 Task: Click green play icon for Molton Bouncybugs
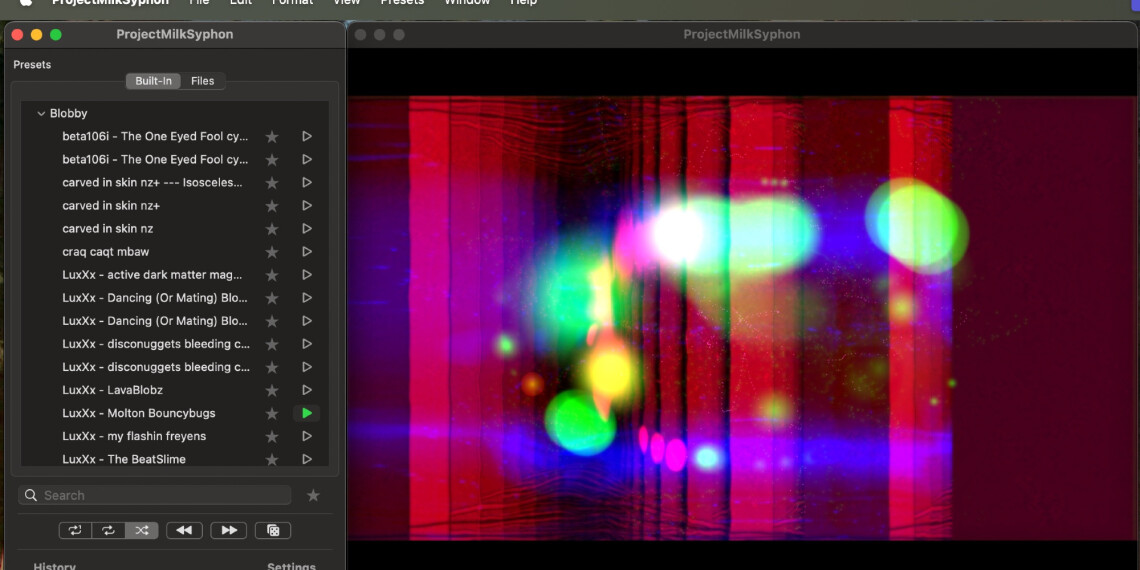pos(307,413)
